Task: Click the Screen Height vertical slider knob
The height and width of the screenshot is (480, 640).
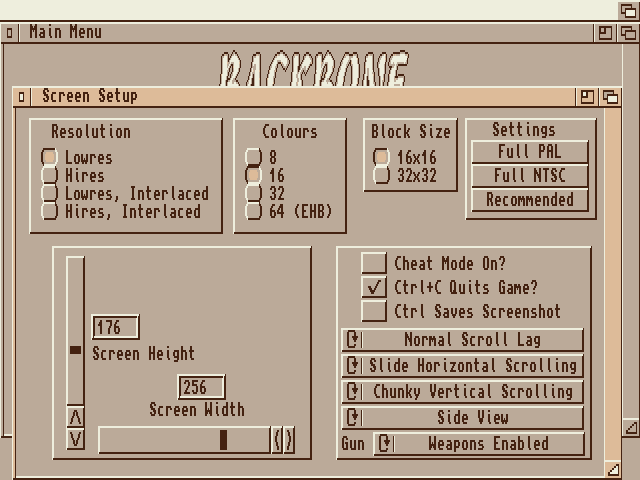Action: (76, 350)
